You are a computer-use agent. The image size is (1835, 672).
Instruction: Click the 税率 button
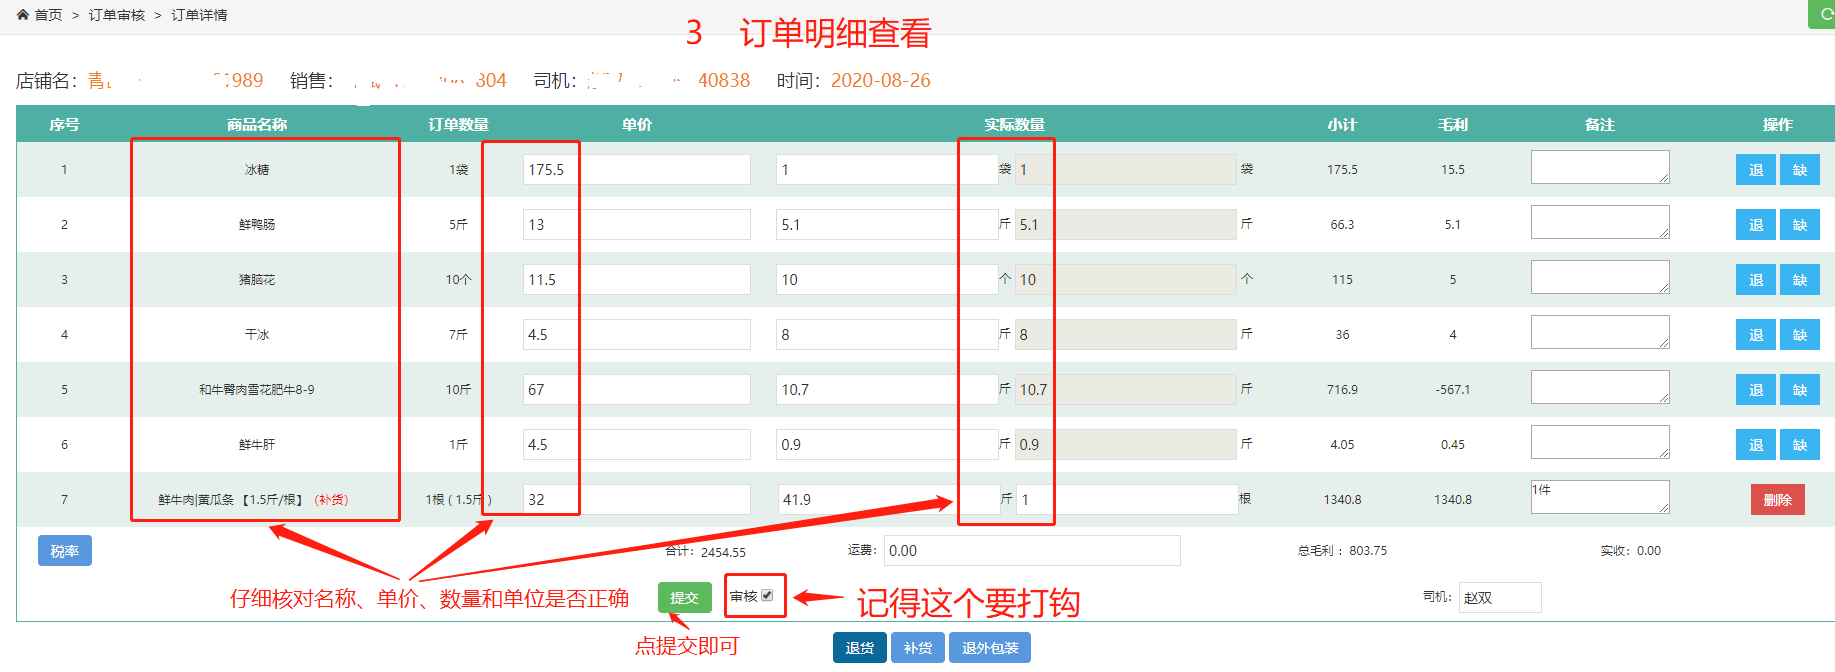click(65, 551)
